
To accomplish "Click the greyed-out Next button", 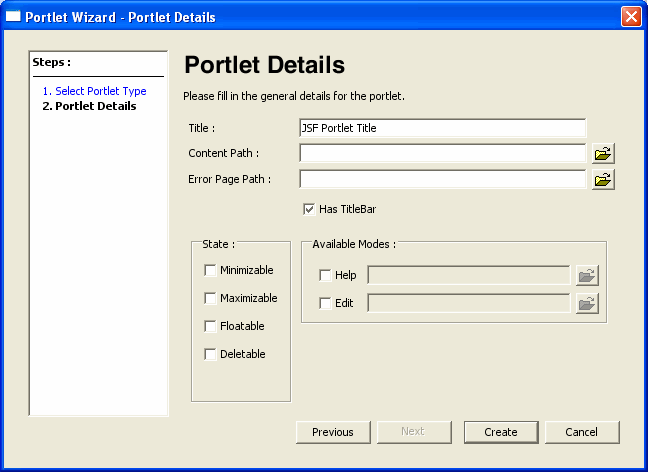I will (414, 432).
